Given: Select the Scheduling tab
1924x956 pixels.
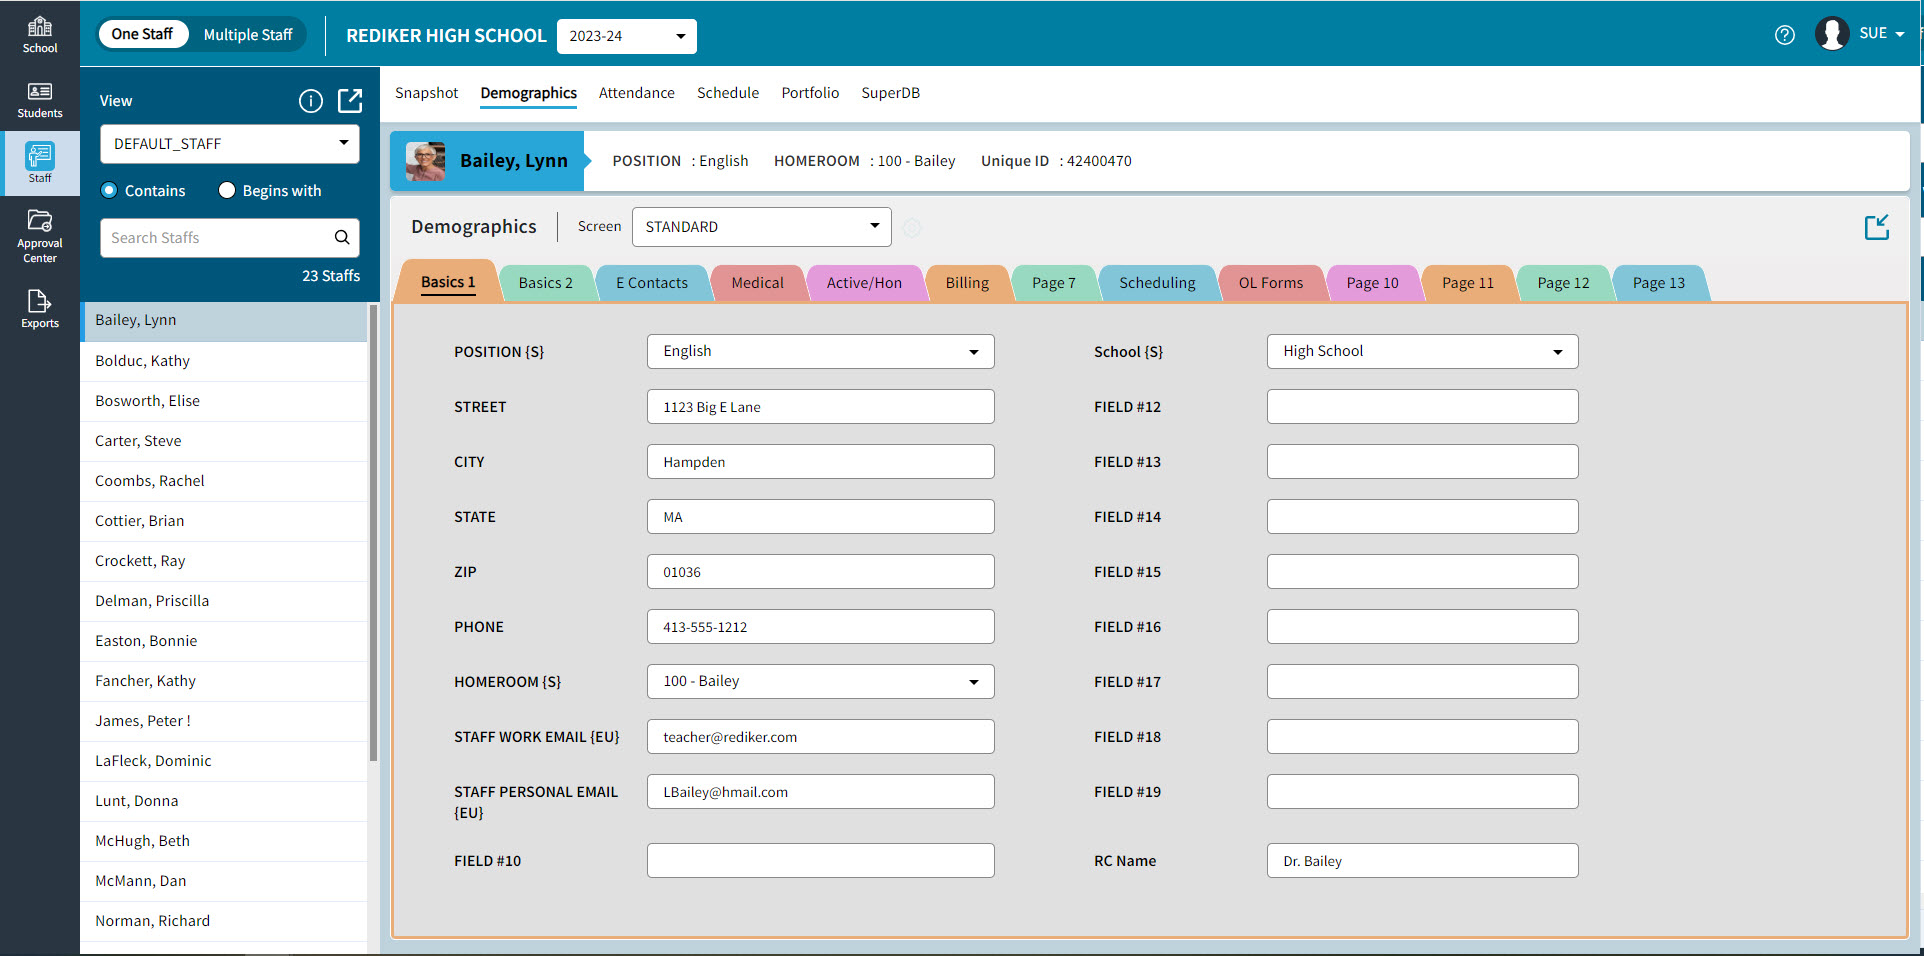Looking at the screenshot, I should pyautogui.click(x=1157, y=283).
